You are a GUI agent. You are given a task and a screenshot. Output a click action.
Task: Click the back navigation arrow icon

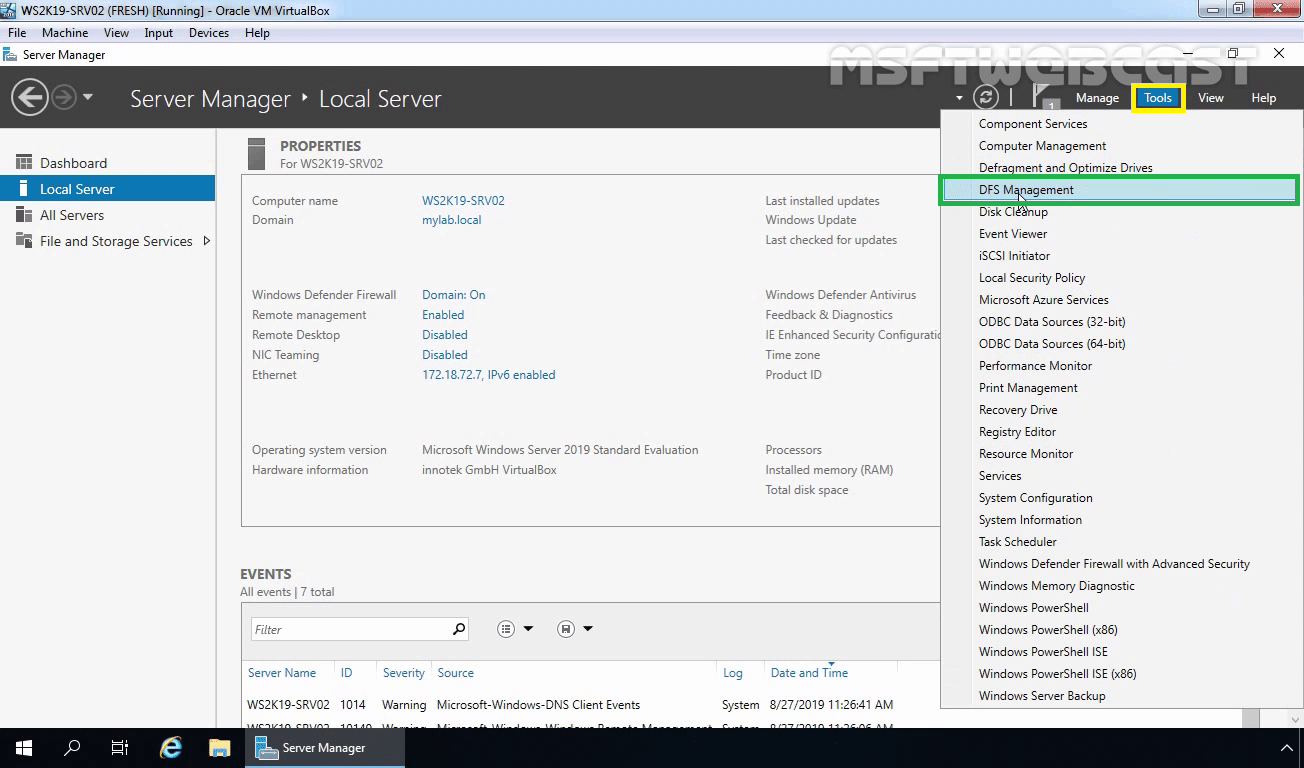click(29, 97)
